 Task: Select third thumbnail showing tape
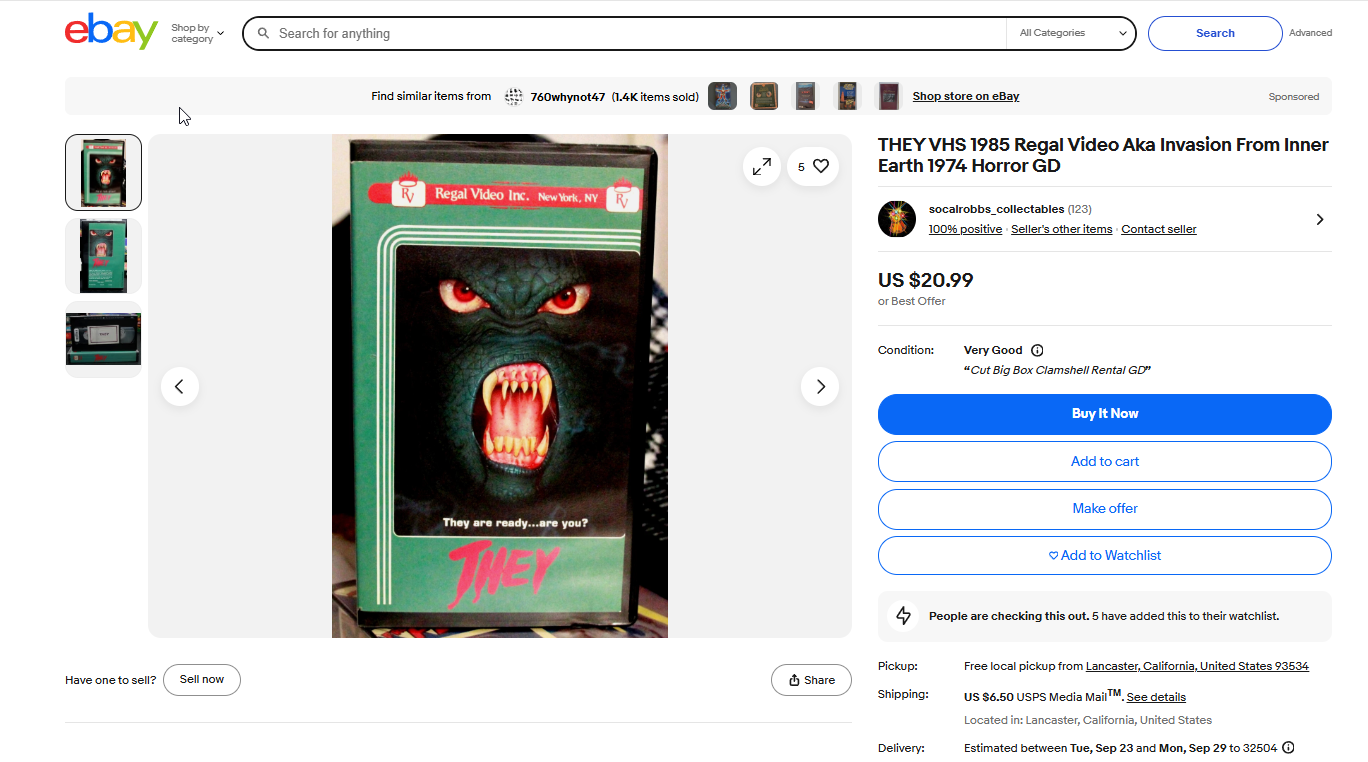coord(104,339)
